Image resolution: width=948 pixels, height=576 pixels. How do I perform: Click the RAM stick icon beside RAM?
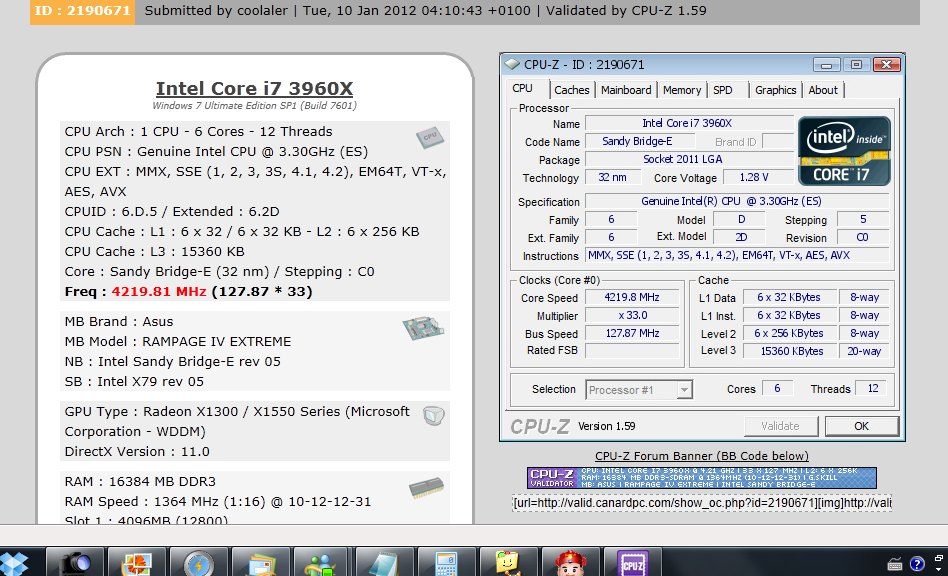(x=426, y=488)
